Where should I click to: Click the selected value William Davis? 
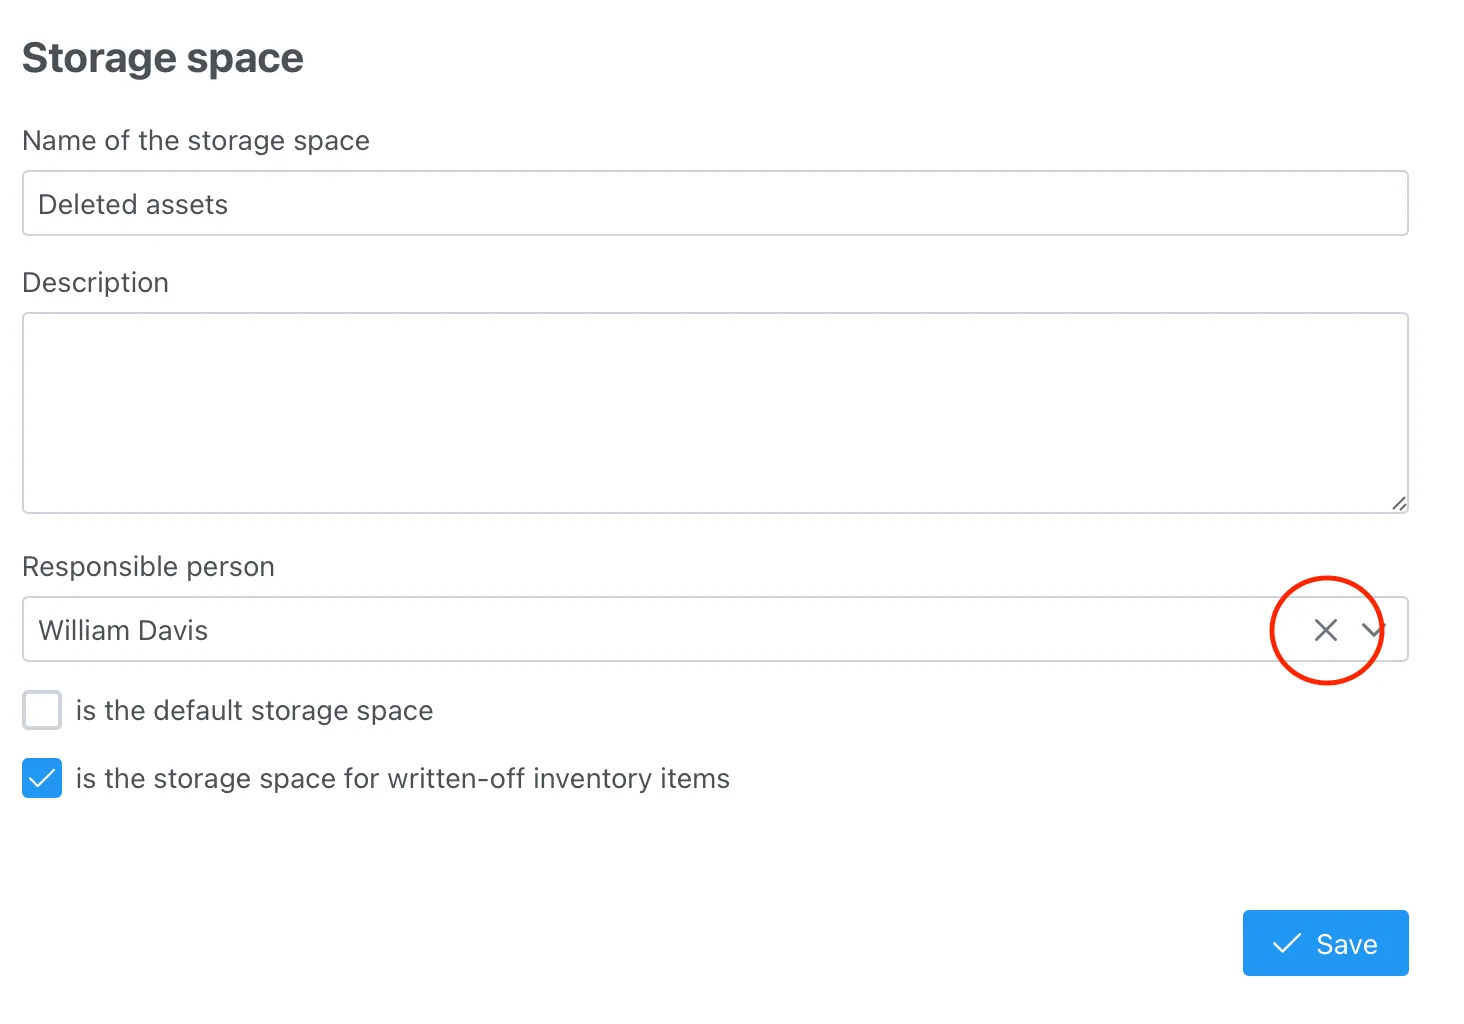pos(123,630)
